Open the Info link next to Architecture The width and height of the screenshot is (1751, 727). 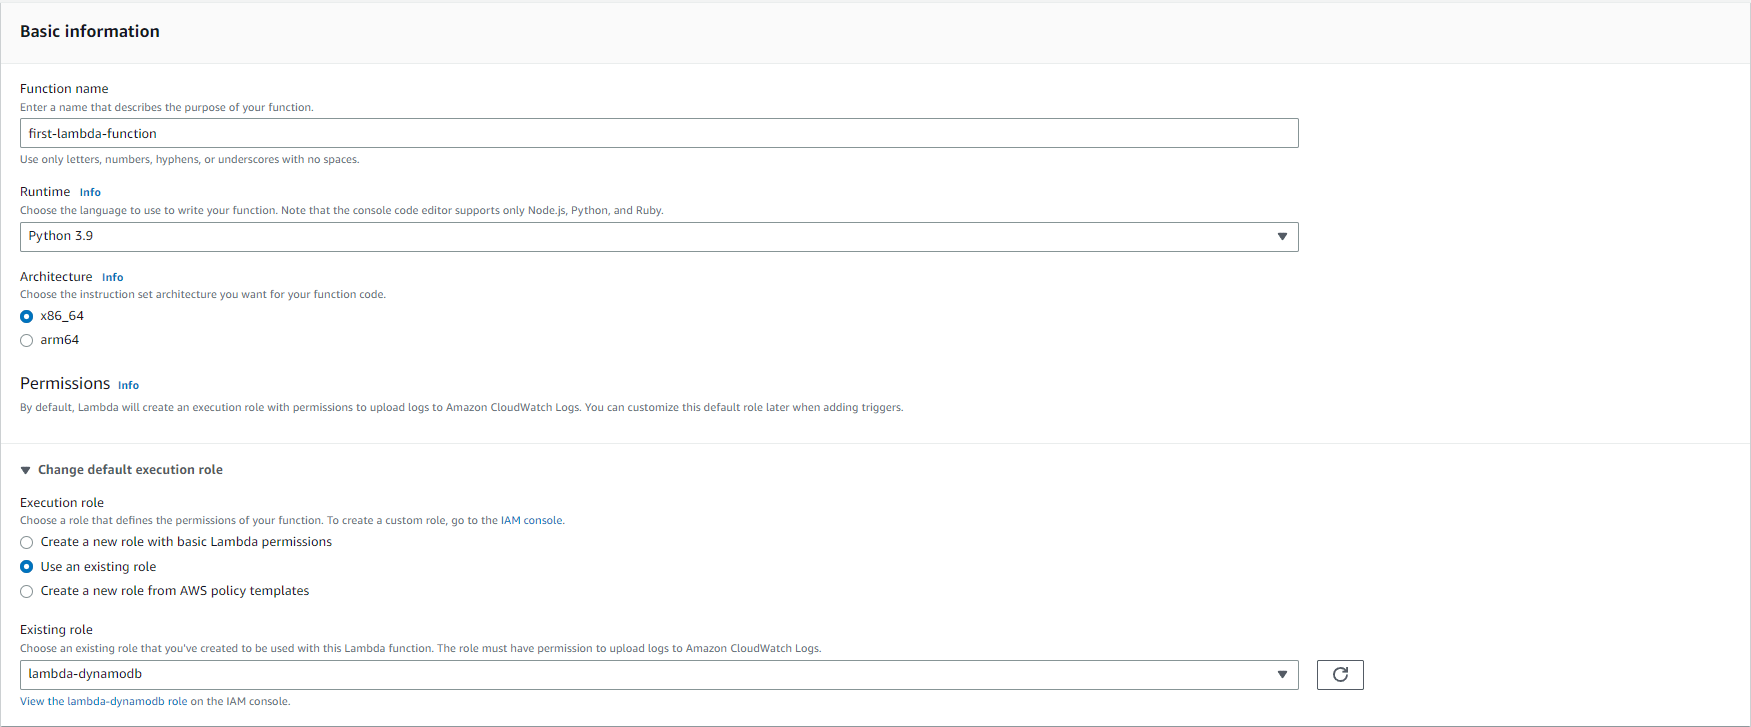112,277
